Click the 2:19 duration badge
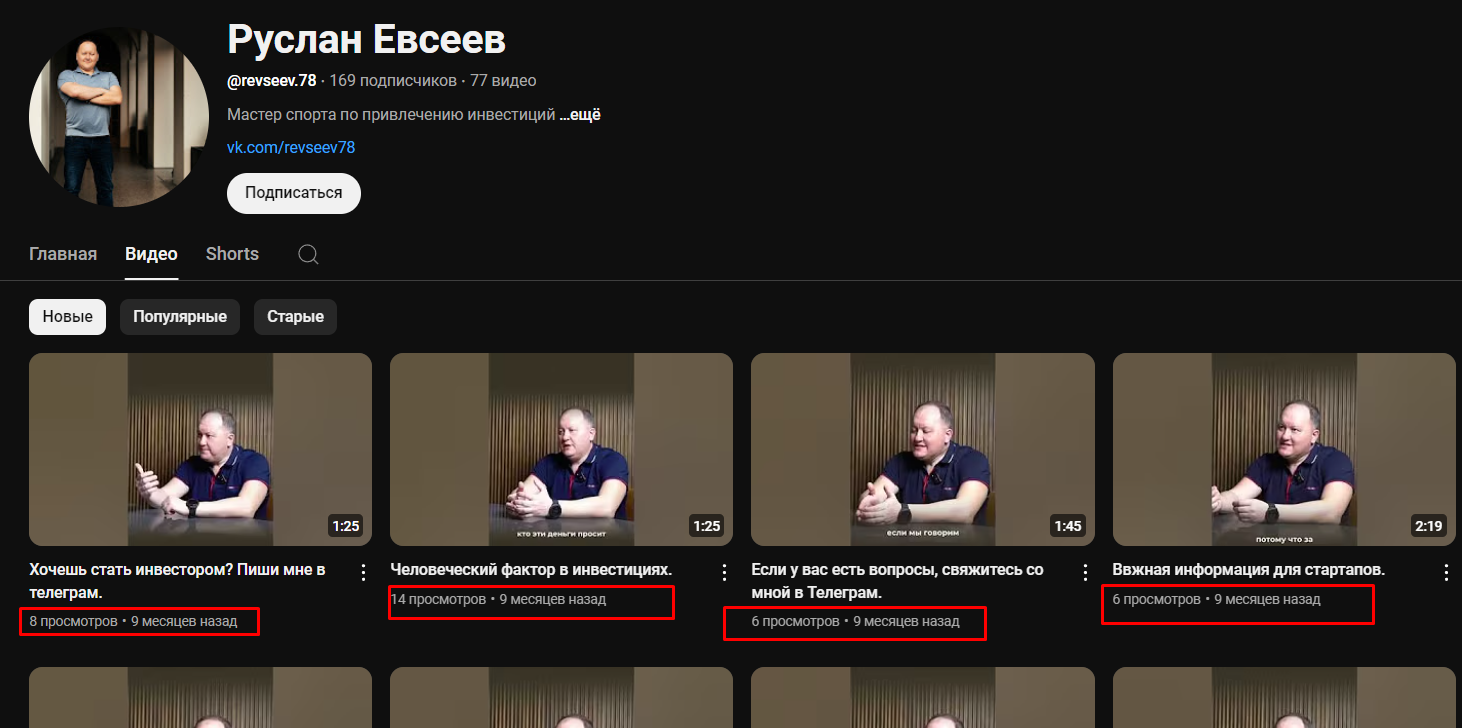The image size is (1462, 728). pos(1430,526)
